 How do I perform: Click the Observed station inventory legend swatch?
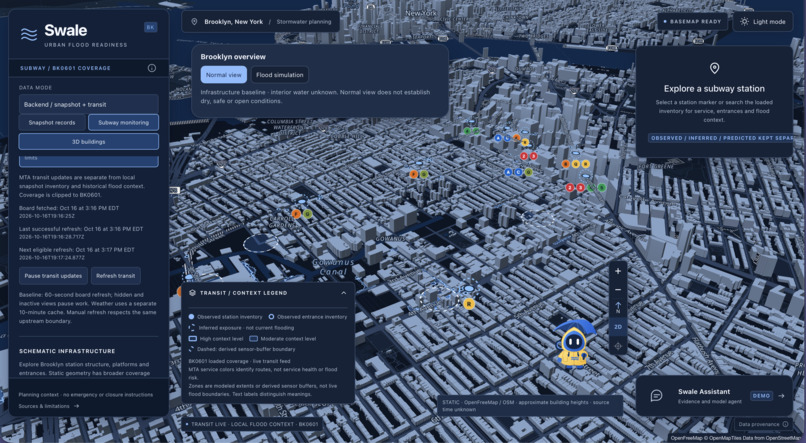pyautogui.click(x=192, y=317)
